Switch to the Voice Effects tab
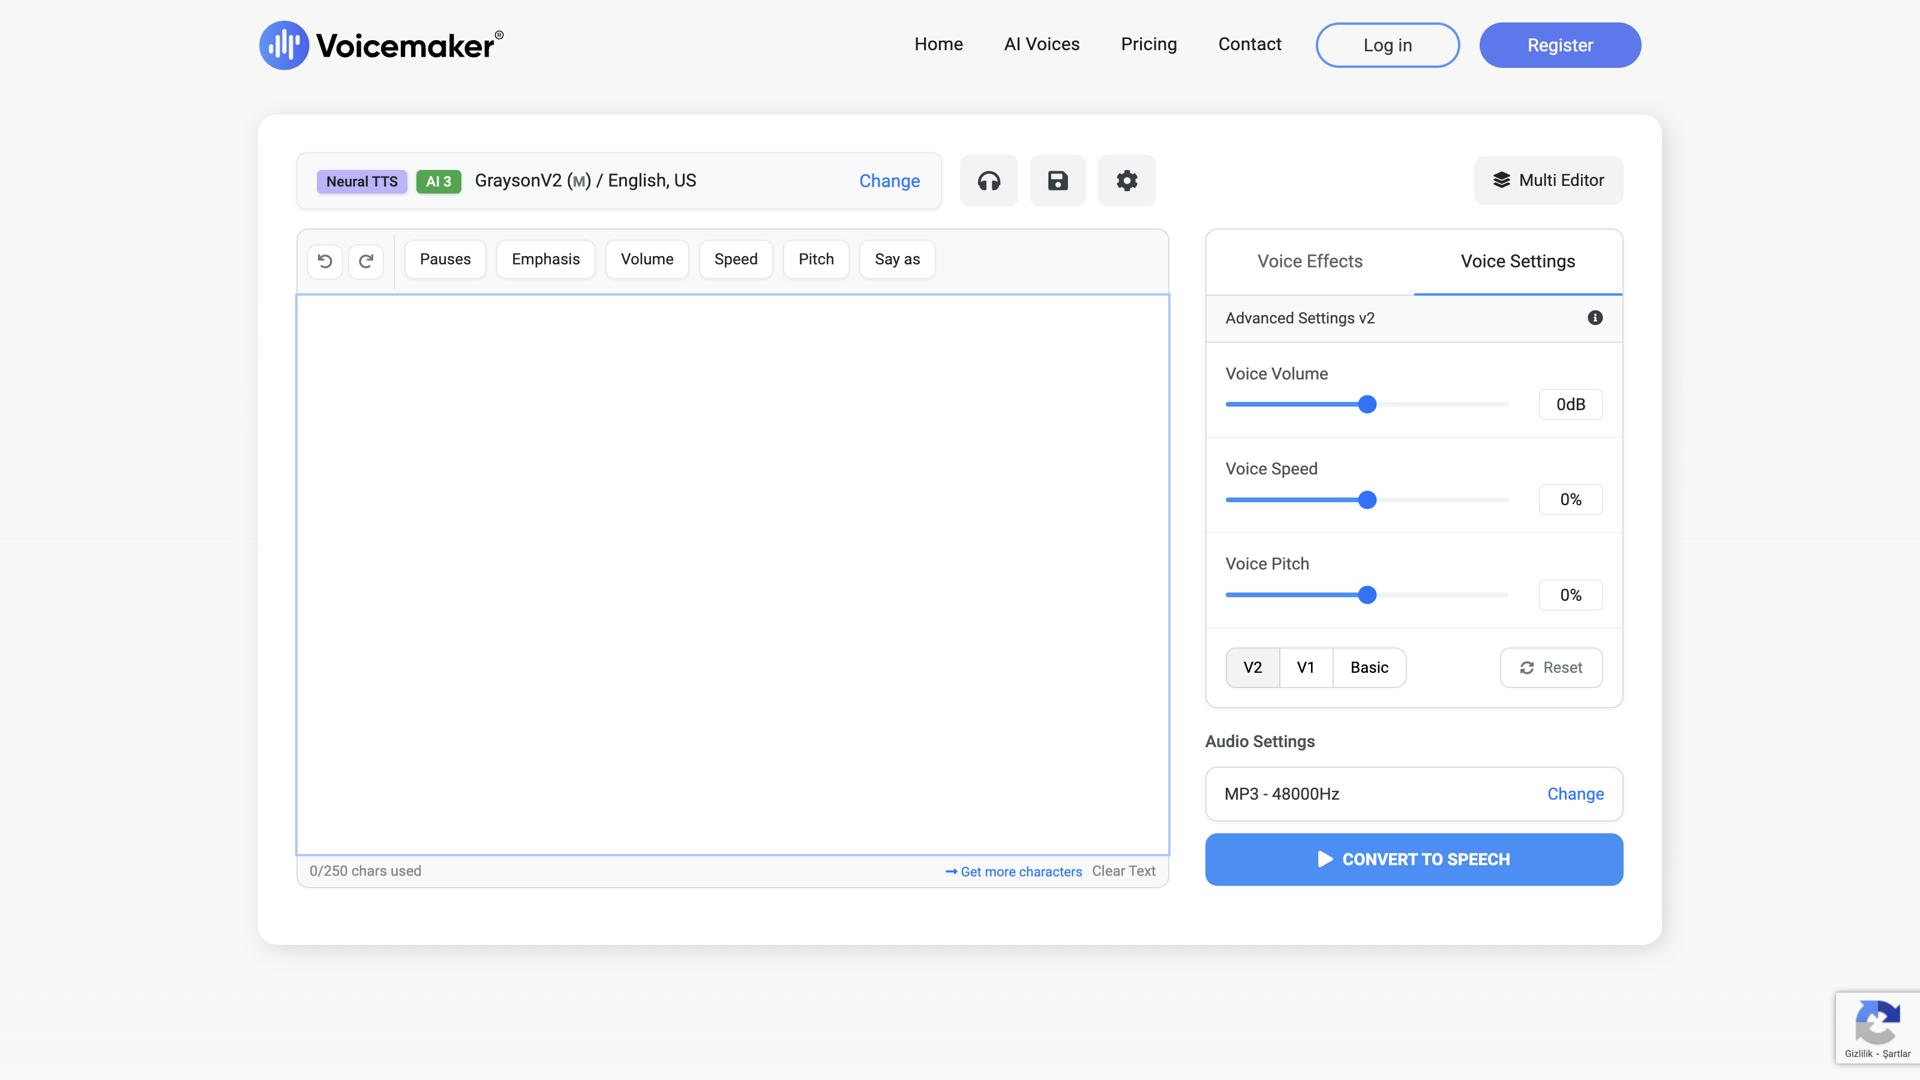This screenshot has height=1080, width=1920. 1309,262
